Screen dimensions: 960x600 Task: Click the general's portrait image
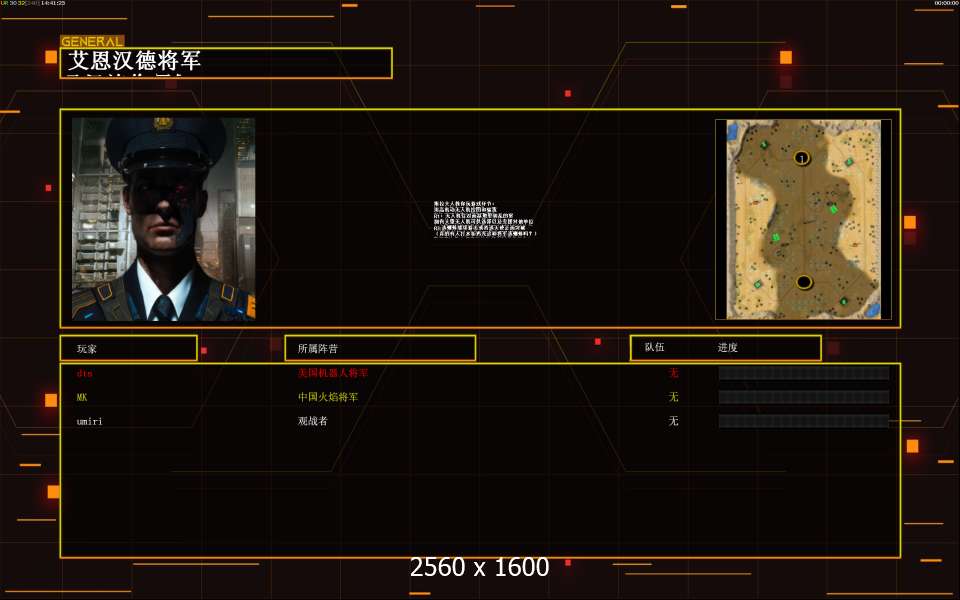coord(163,219)
